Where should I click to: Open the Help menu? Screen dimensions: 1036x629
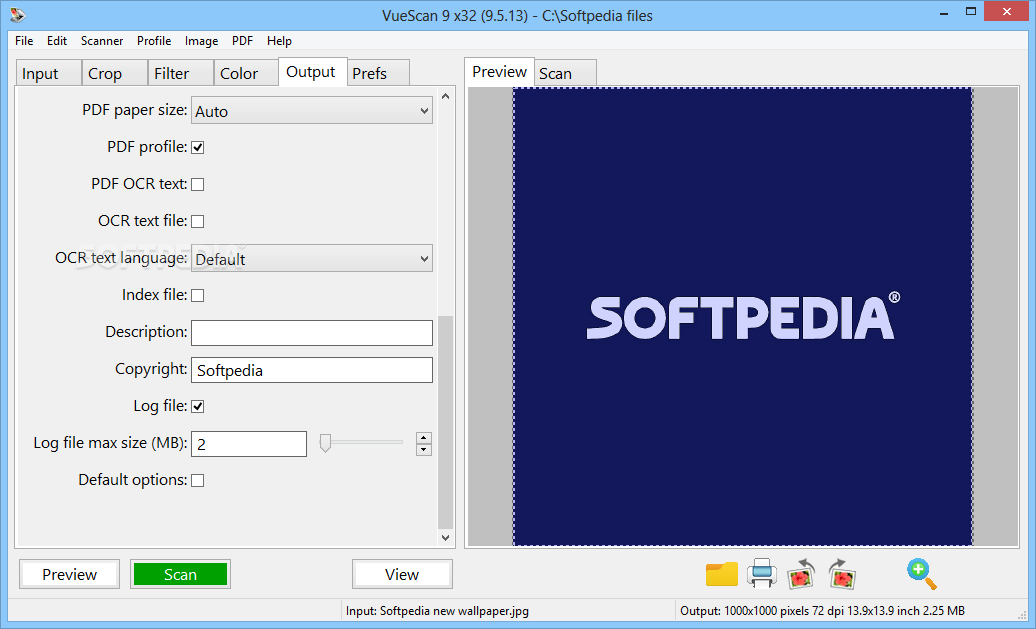click(279, 41)
